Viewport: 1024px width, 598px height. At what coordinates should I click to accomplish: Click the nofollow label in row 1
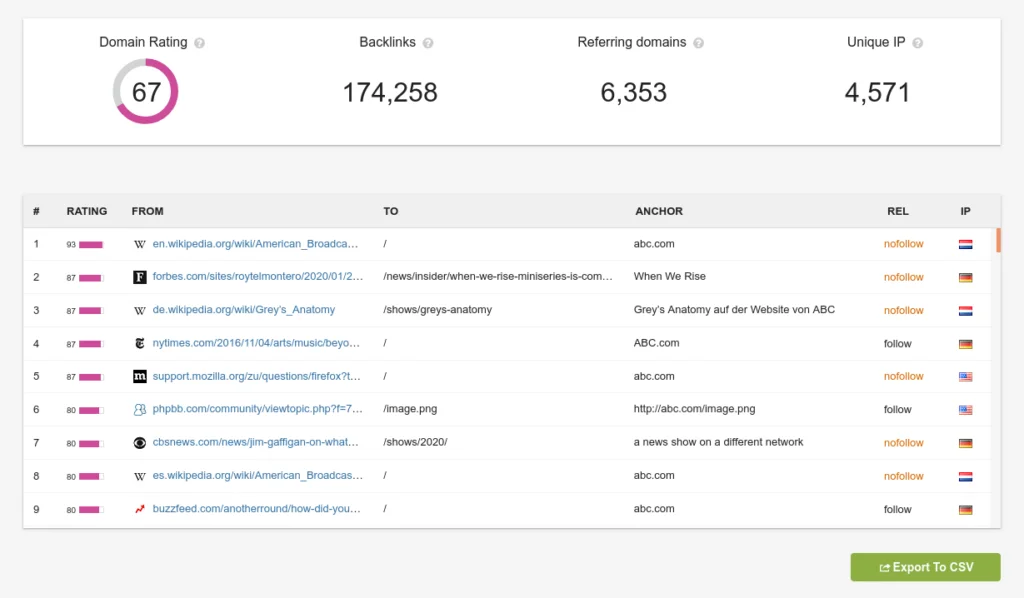pyautogui.click(x=903, y=244)
